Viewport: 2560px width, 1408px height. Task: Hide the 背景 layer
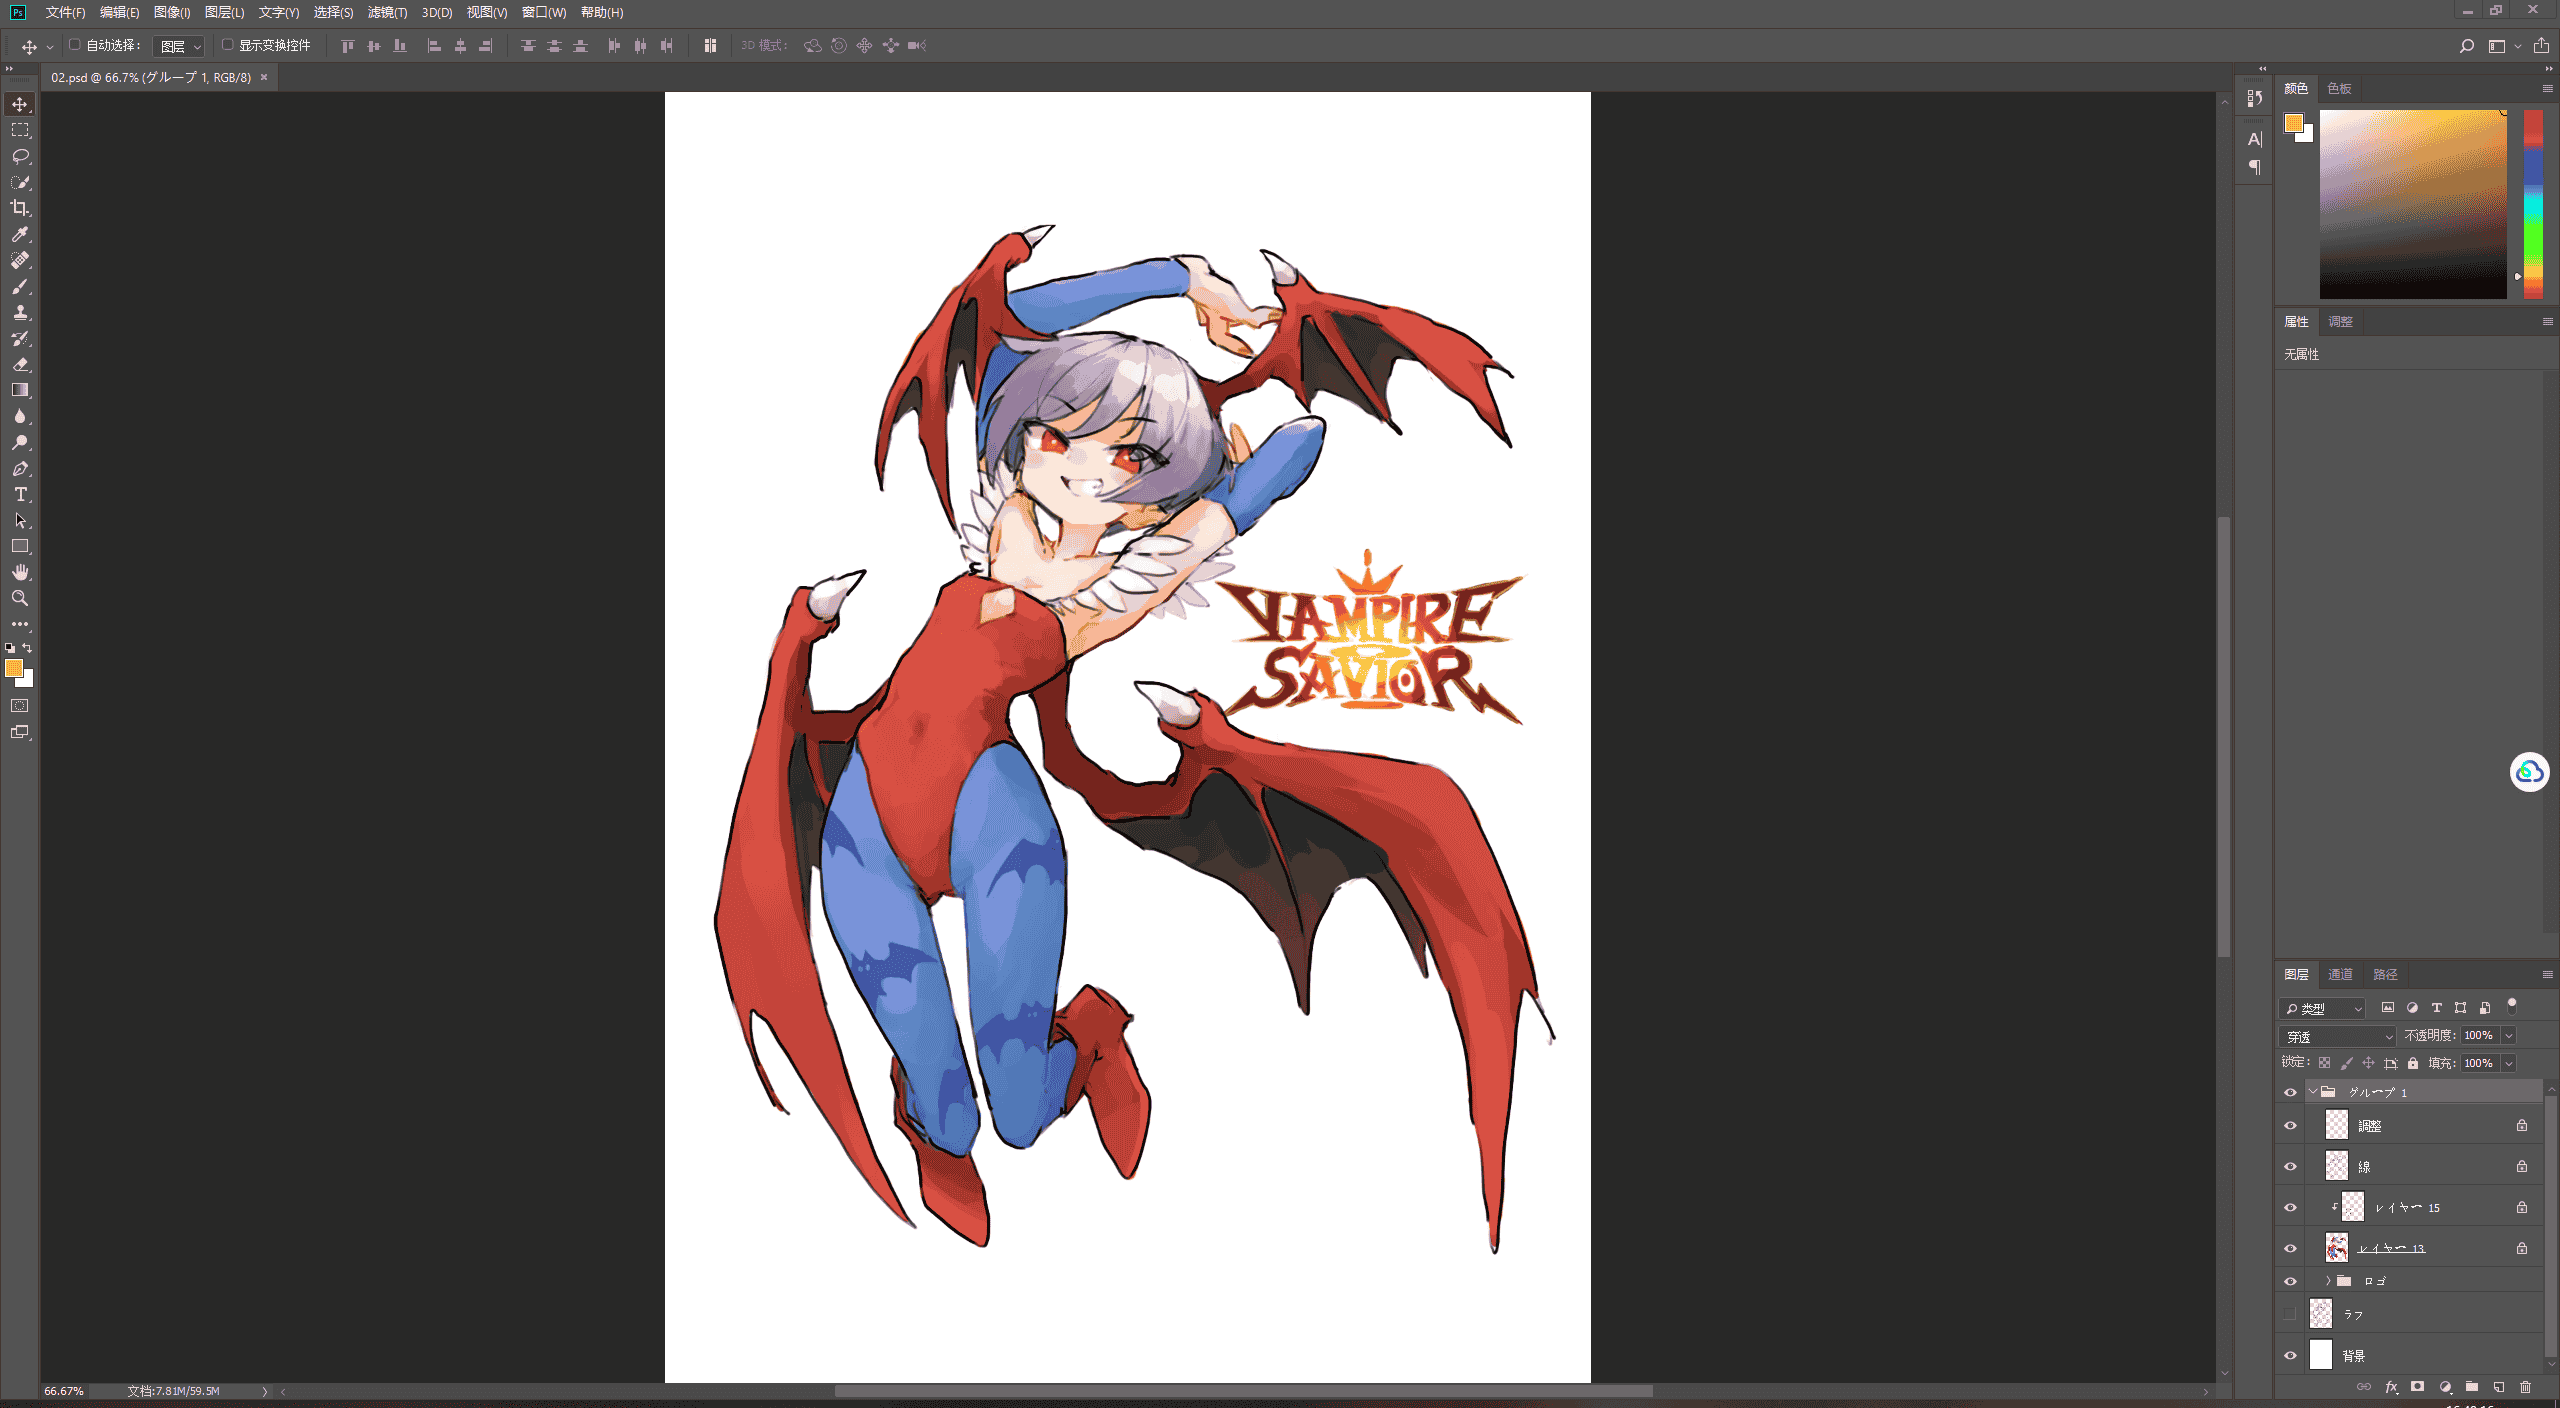point(2290,1356)
